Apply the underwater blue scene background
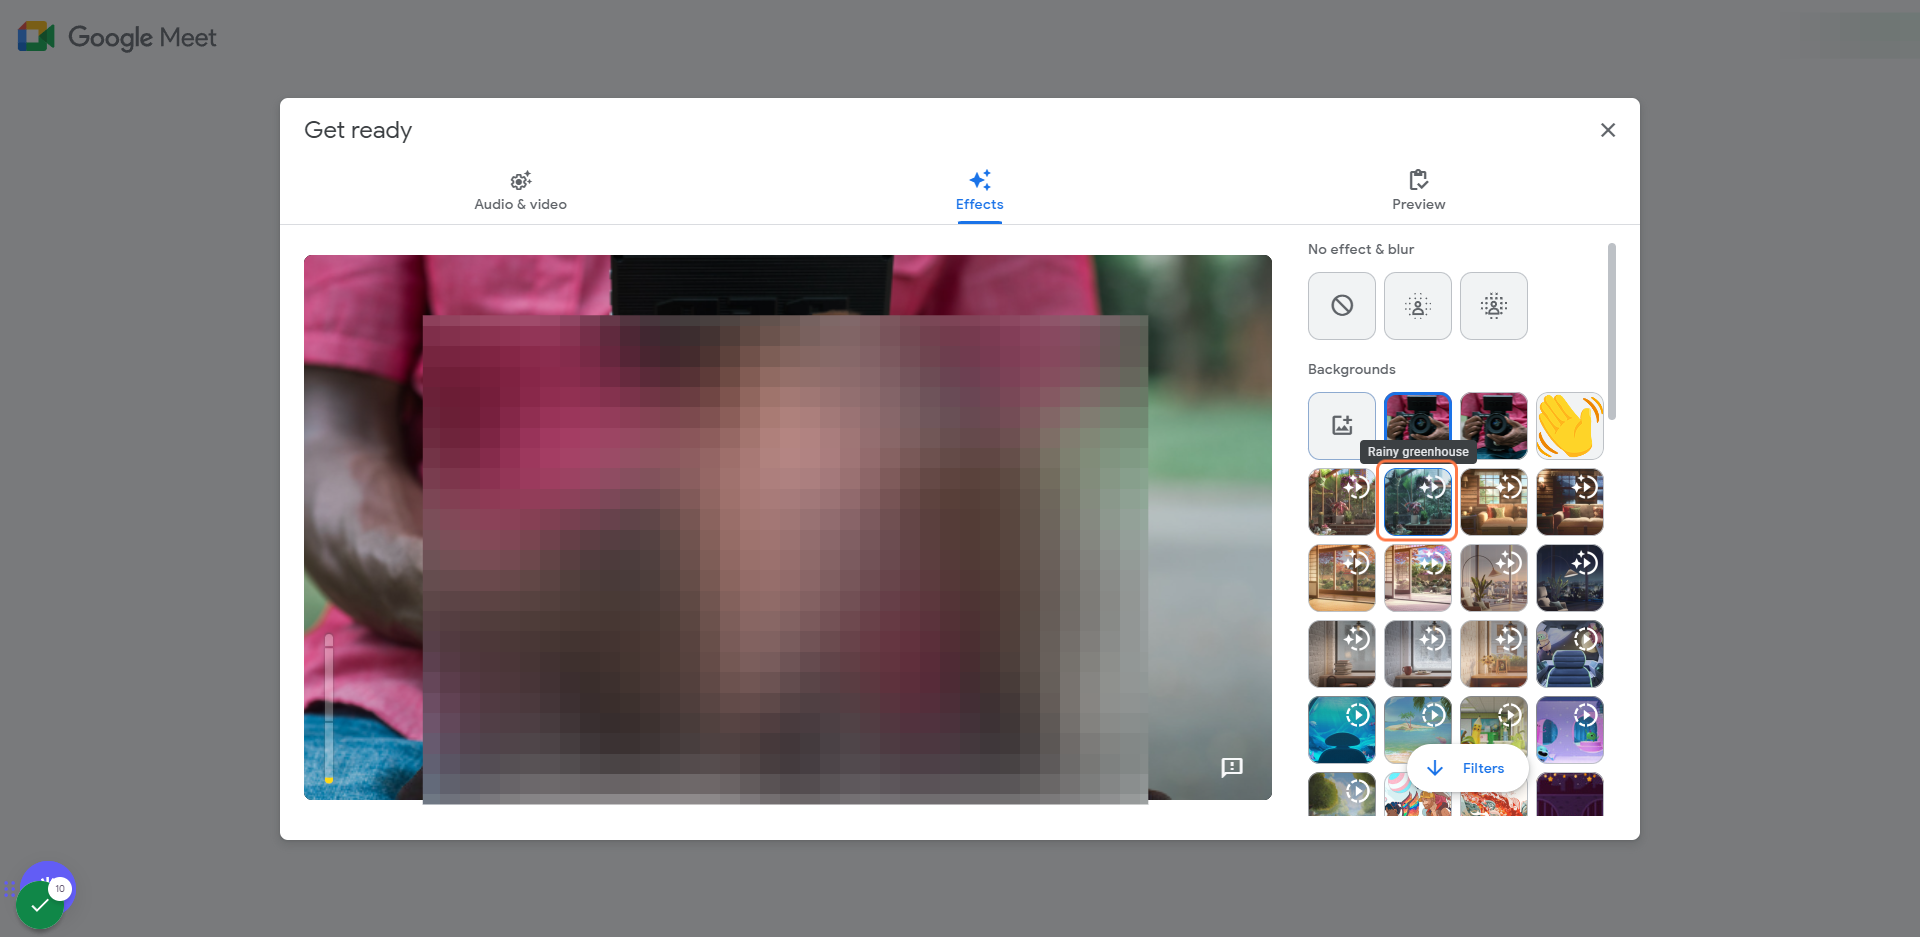The height and width of the screenshot is (937, 1920). click(x=1342, y=730)
